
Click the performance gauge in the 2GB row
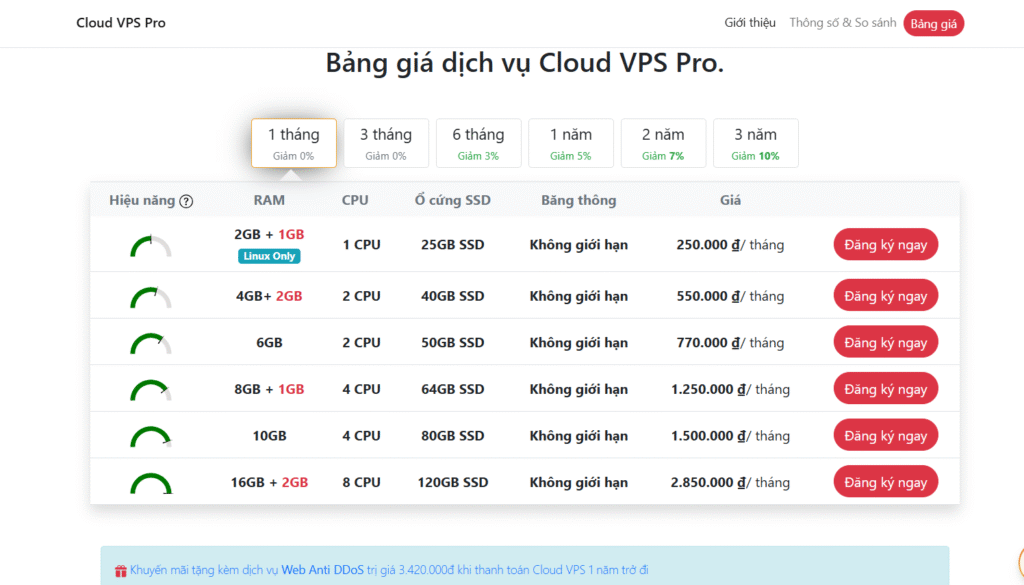pyautogui.click(x=150, y=246)
